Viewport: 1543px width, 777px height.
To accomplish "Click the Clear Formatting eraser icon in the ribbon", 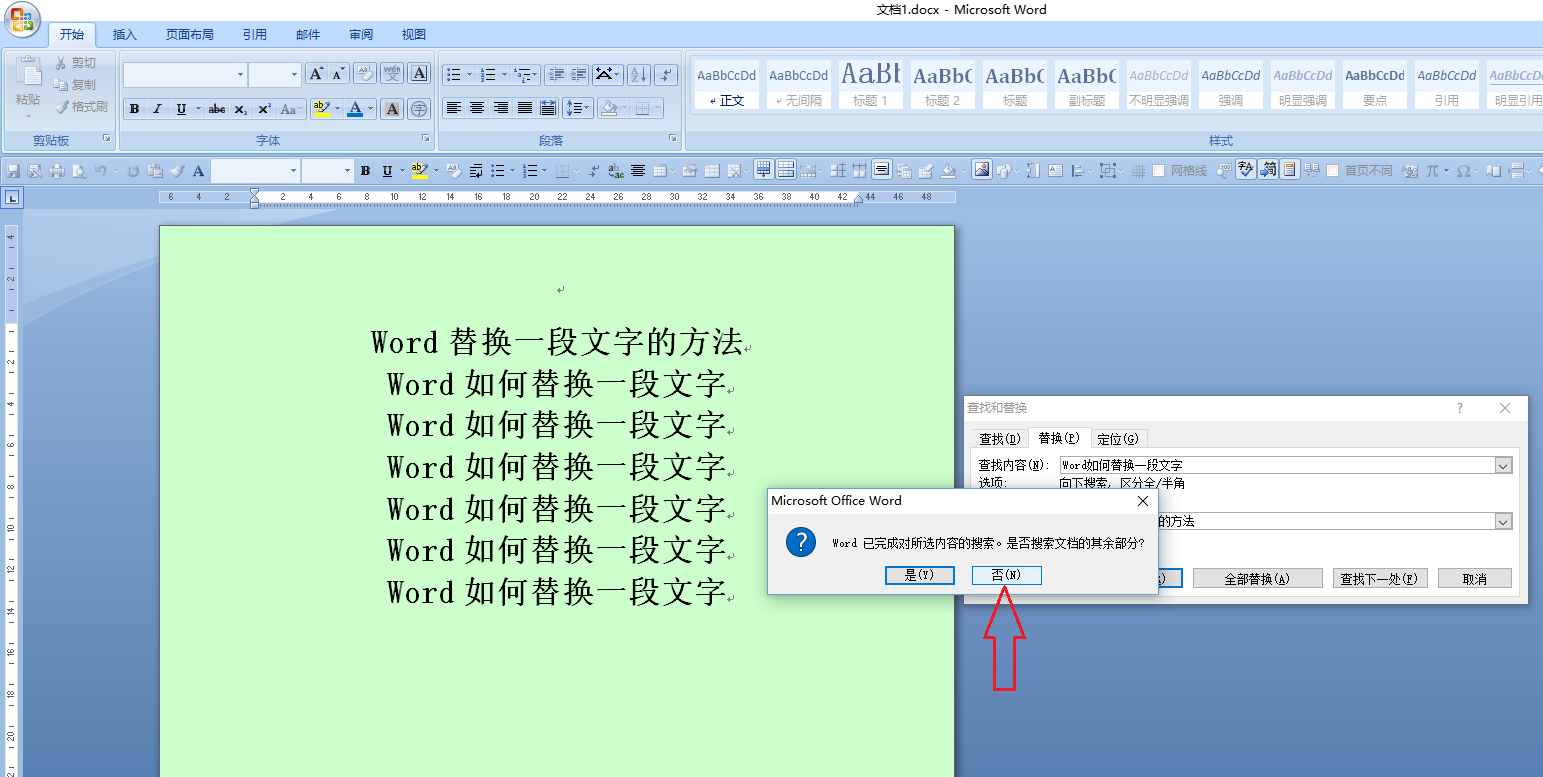I will pyautogui.click(x=365, y=74).
